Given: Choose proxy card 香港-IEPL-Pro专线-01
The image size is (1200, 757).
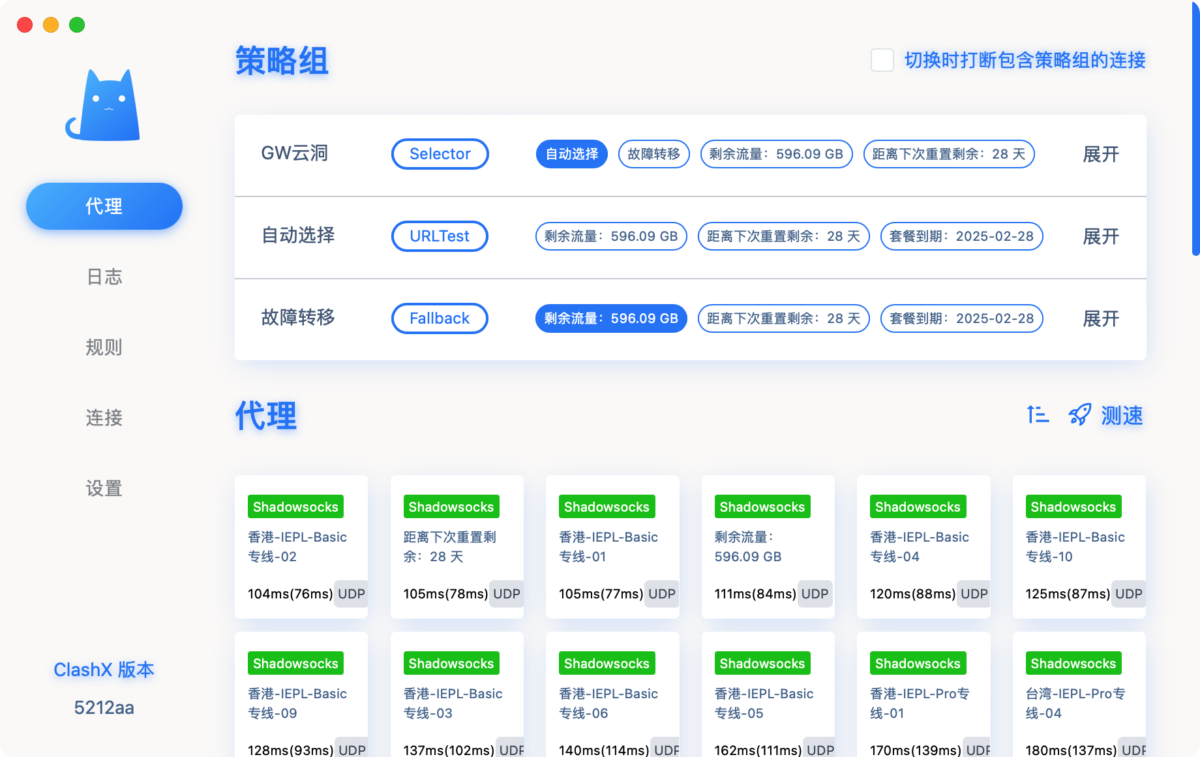Looking at the screenshot, I should point(923,694).
